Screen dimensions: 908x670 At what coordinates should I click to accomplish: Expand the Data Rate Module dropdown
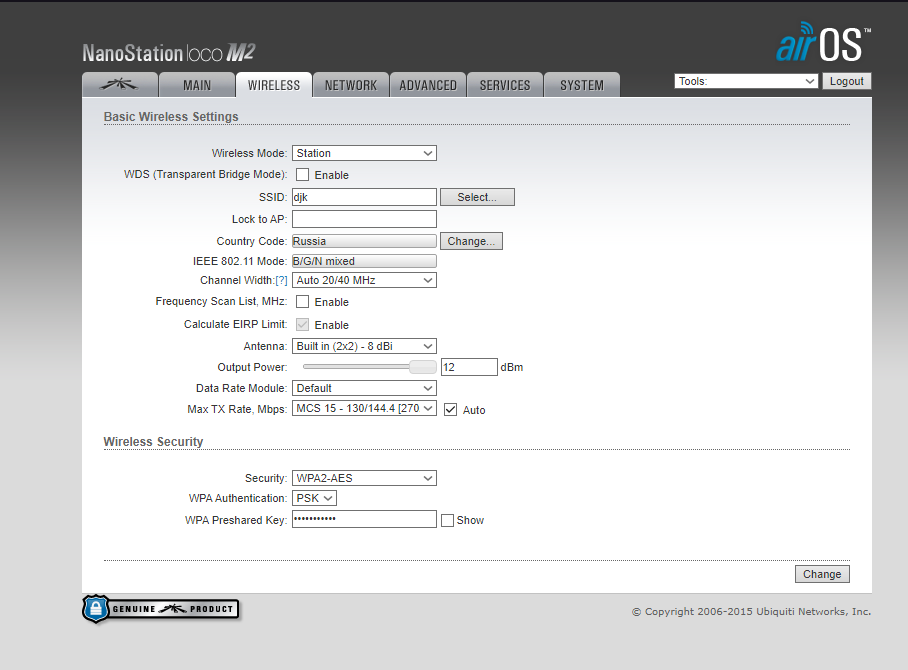pyautogui.click(x=364, y=388)
